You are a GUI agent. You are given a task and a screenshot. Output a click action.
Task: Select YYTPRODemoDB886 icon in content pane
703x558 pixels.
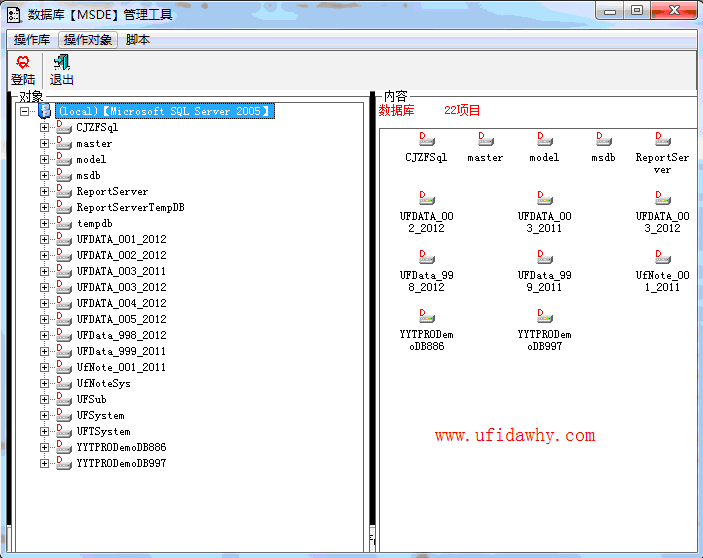coord(426,318)
